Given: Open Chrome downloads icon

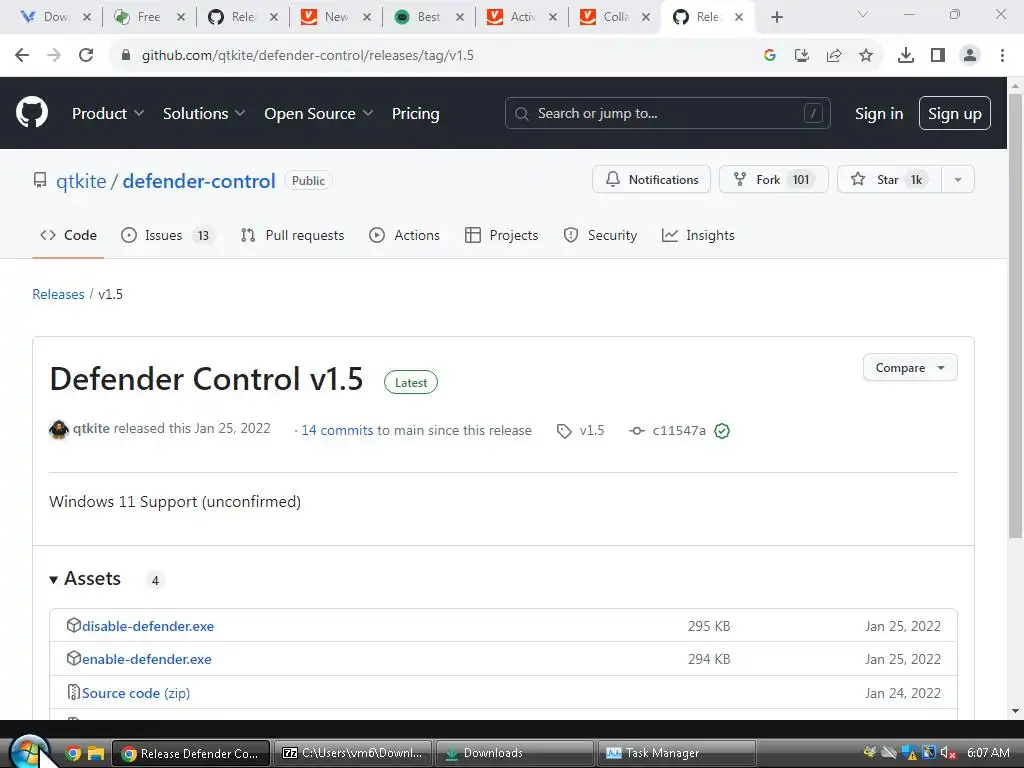Looking at the screenshot, I should tap(906, 56).
